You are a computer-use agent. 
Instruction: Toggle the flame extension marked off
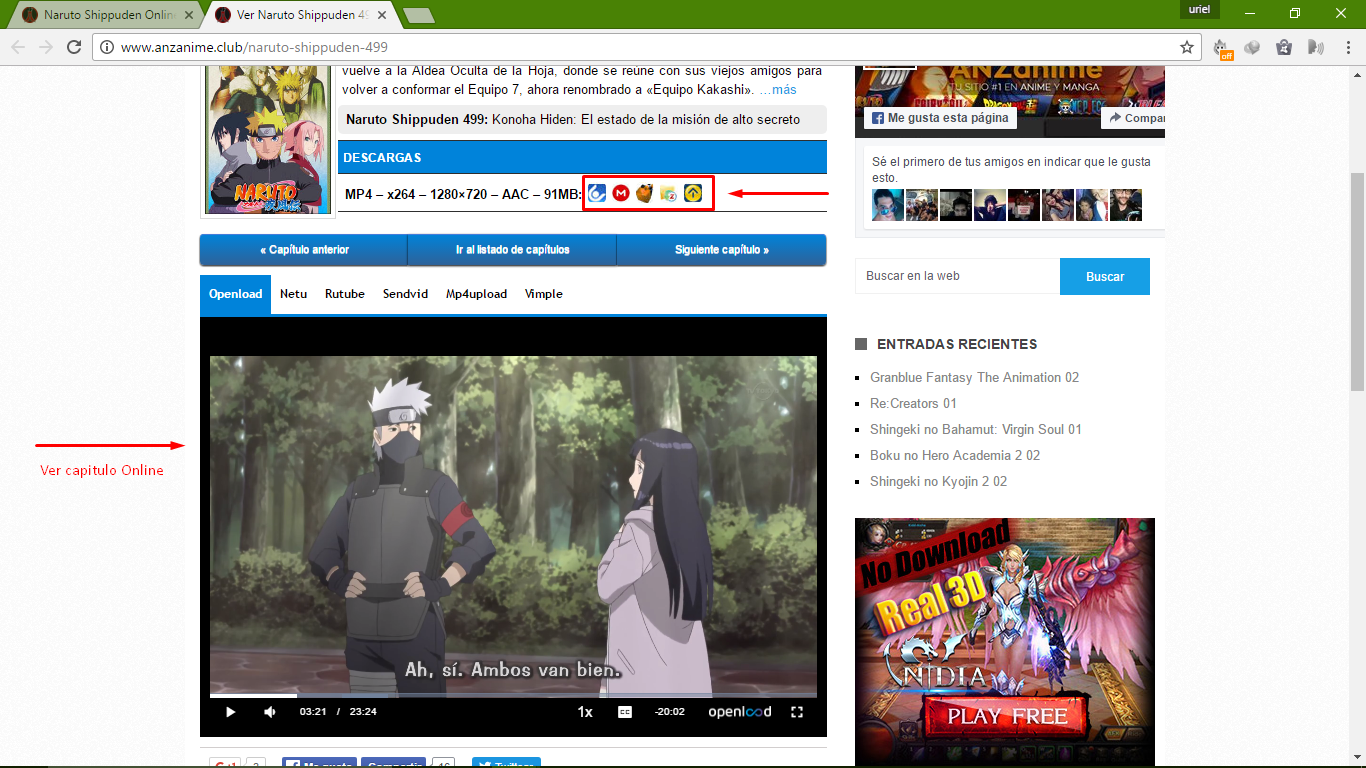pos(1222,48)
